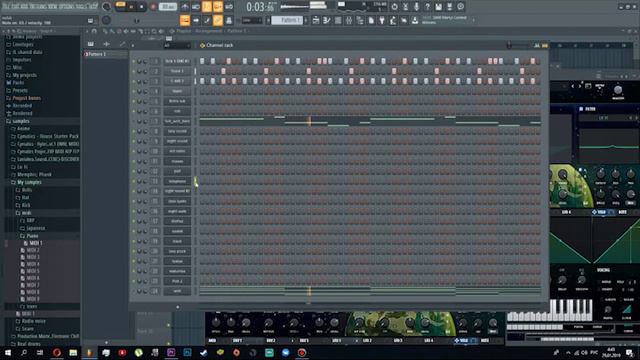Expand the My projects folder in browser
Screen dimensions: 640x360
[24, 75]
